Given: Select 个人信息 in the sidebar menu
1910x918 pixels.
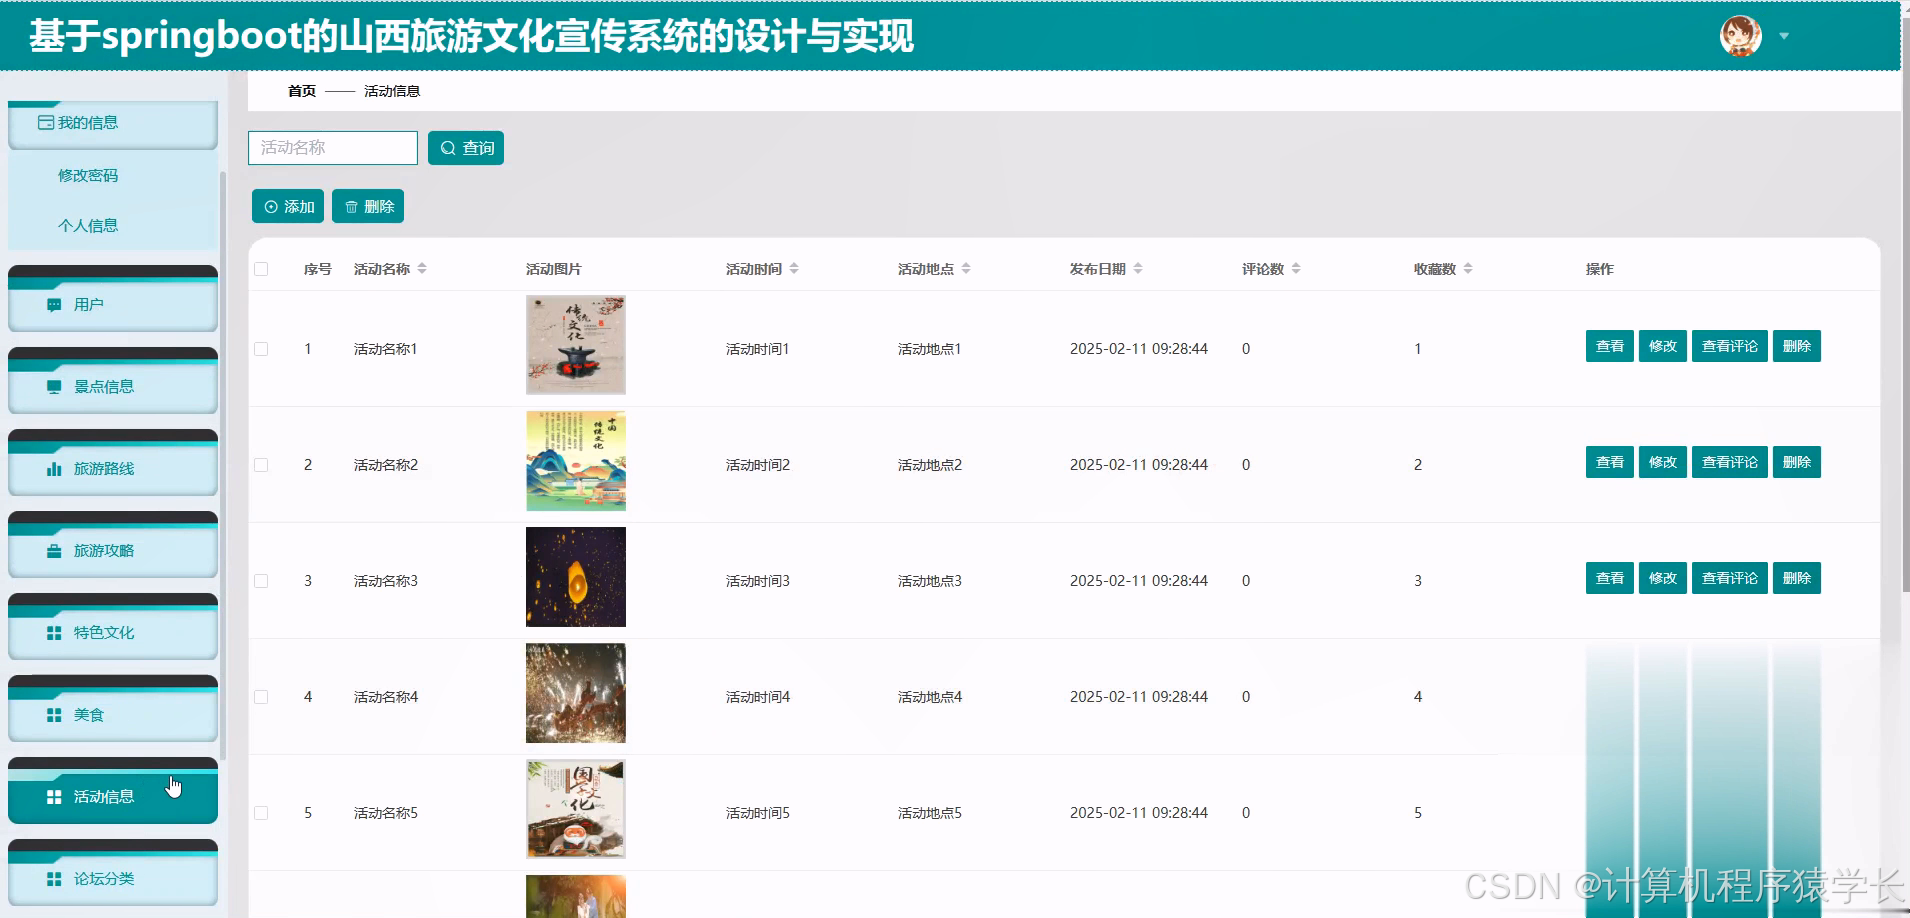Looking at the screenshot, I should pos(89,225).
